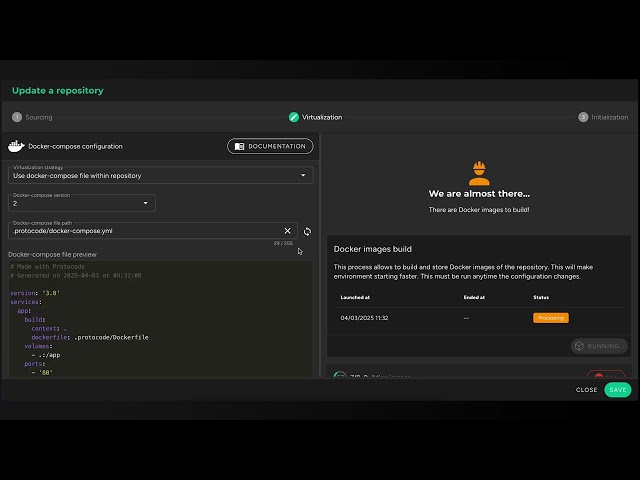Clear the docker-compose file path
640x480 pixels.
(x=287, y=231)
